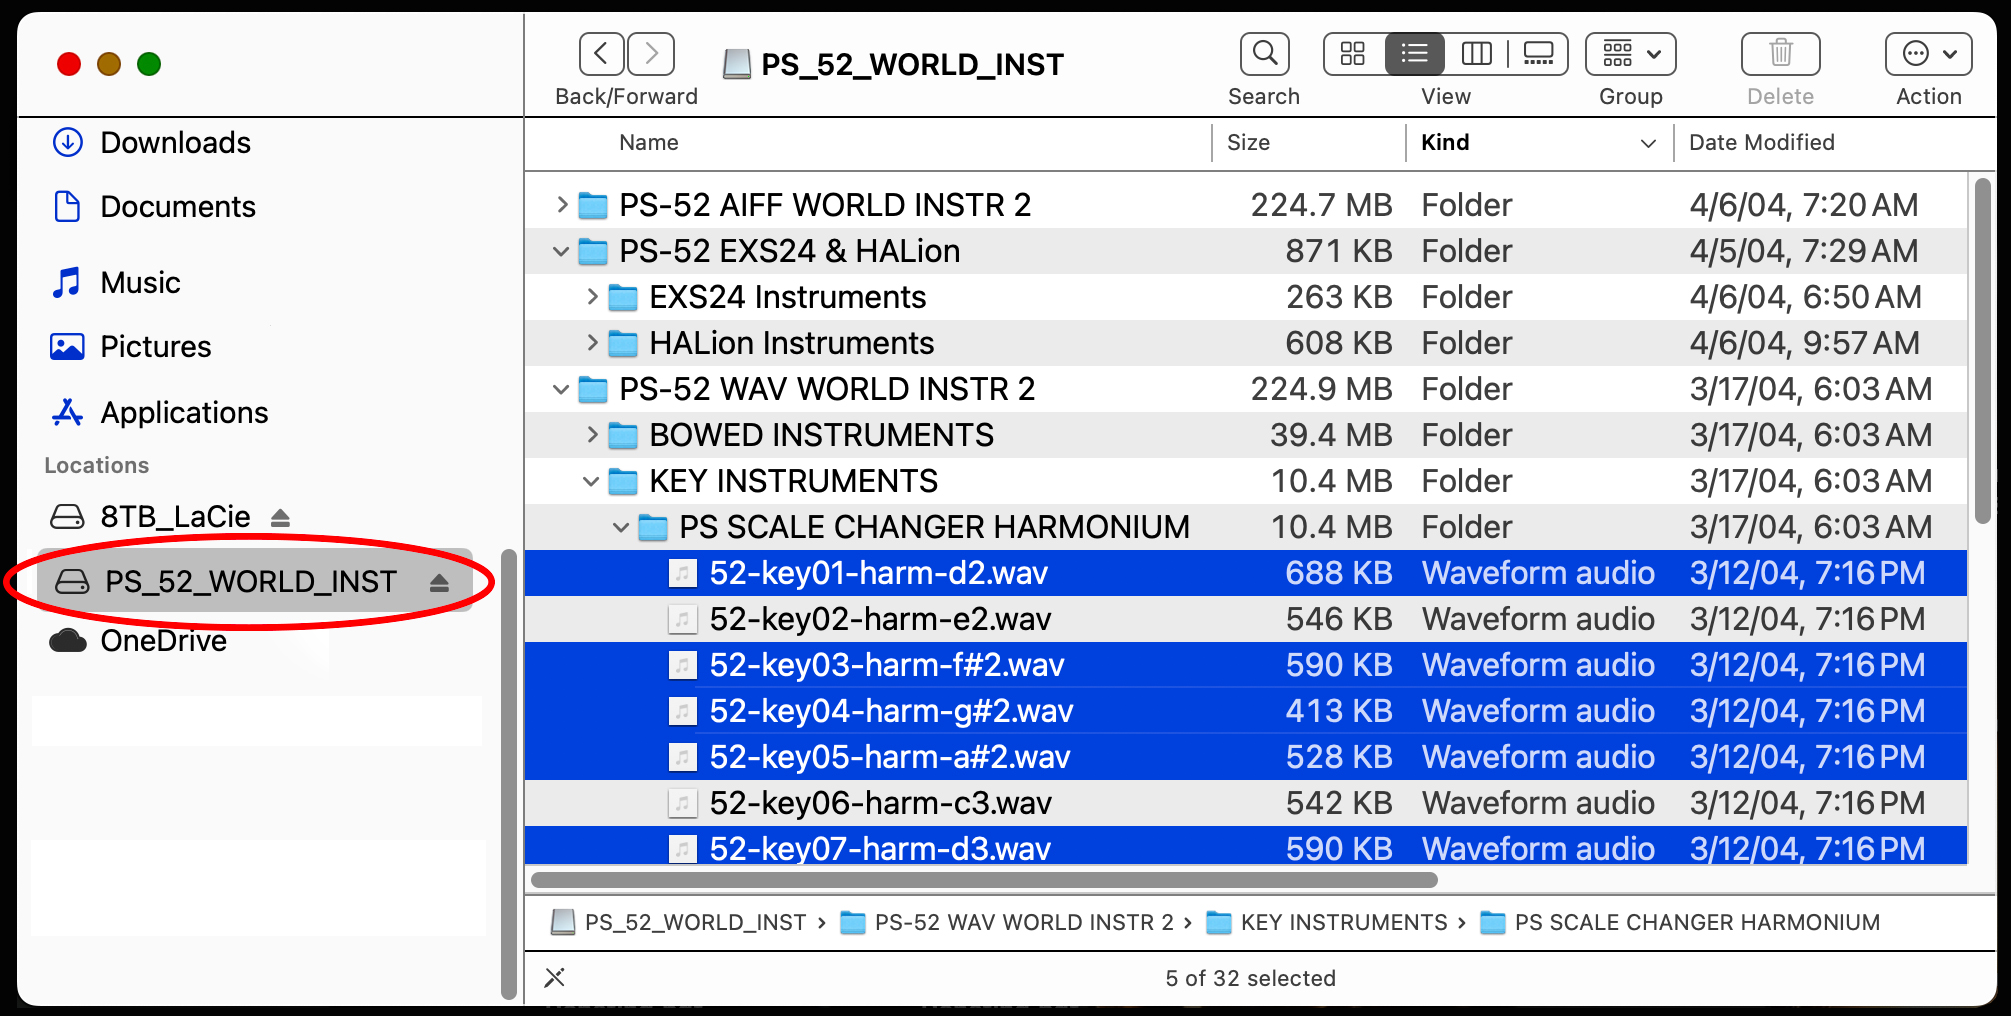Switch to gallery view
The image size is (2011, 1016).
coord(1538,54)
